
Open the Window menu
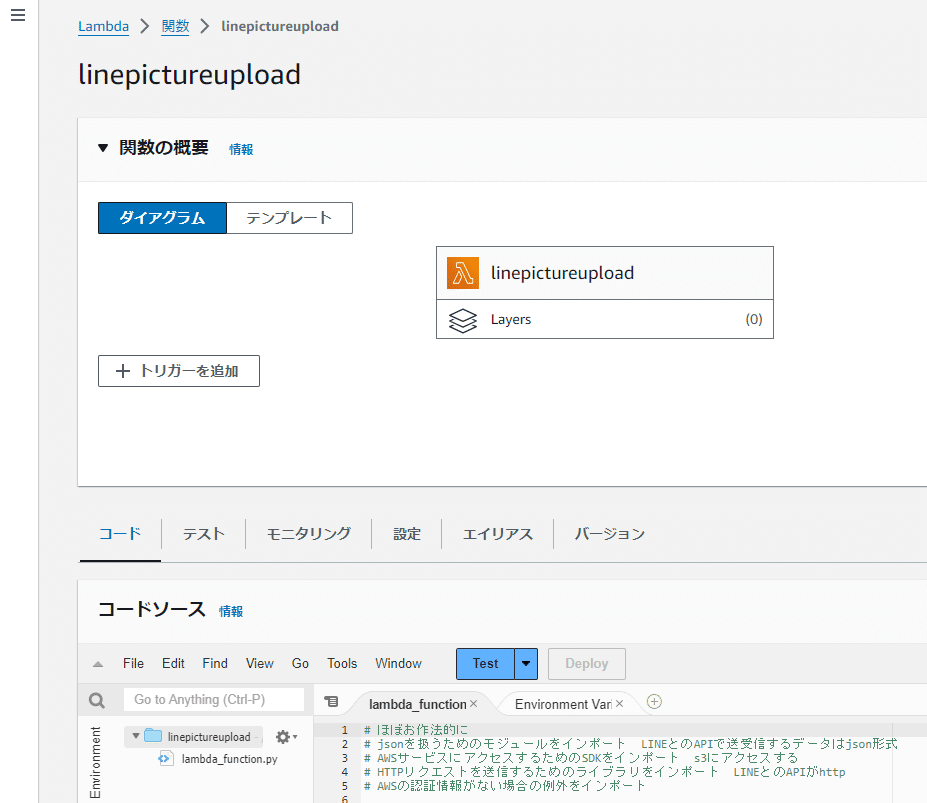pos(398,663)
